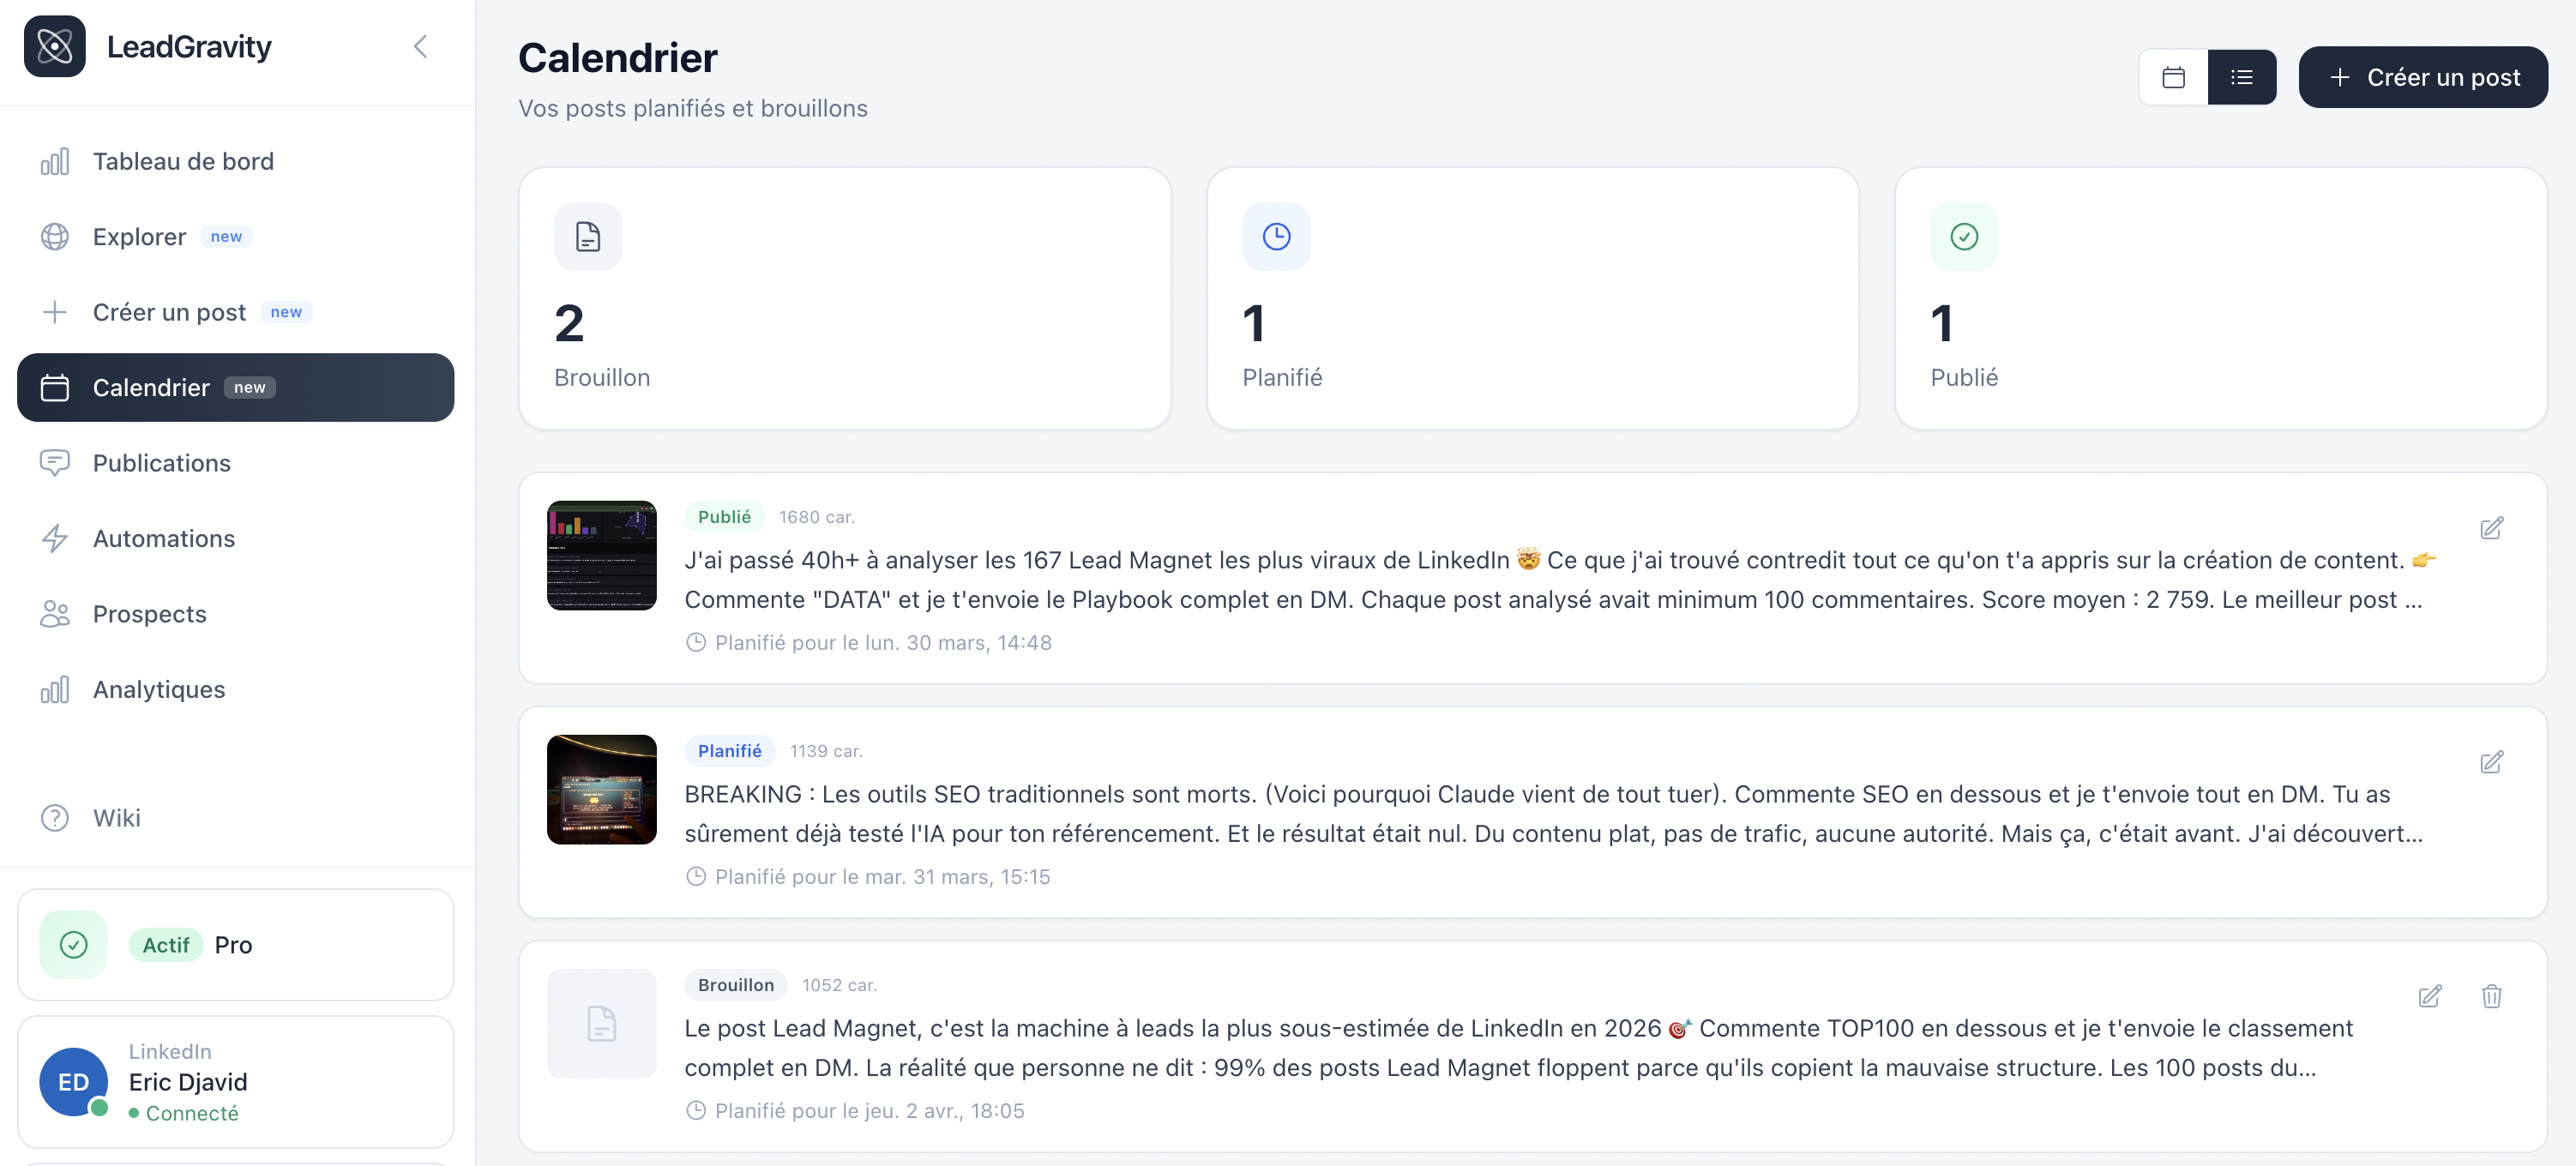Open the Wiki help icon
2576x1166 pixels.
click(56, 818)
